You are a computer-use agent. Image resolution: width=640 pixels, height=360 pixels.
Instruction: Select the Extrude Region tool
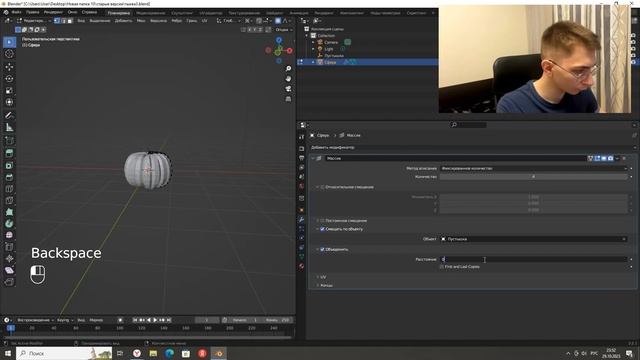[9, 153]
